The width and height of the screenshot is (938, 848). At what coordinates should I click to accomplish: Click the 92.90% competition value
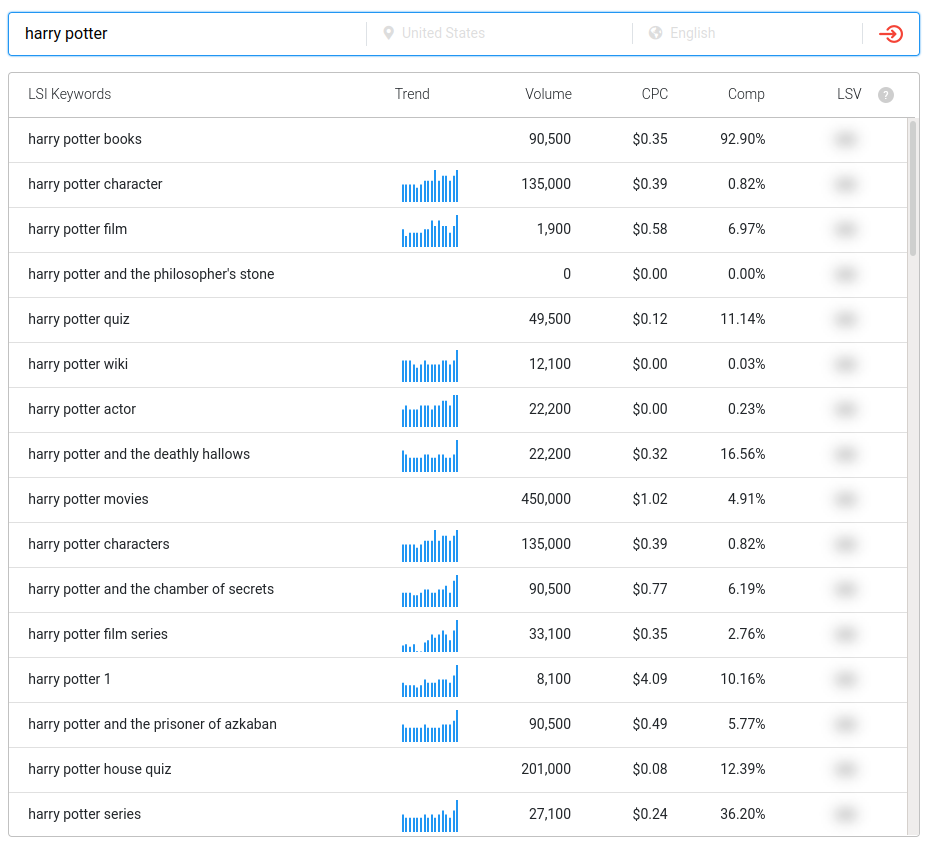[x=743, y=139]
